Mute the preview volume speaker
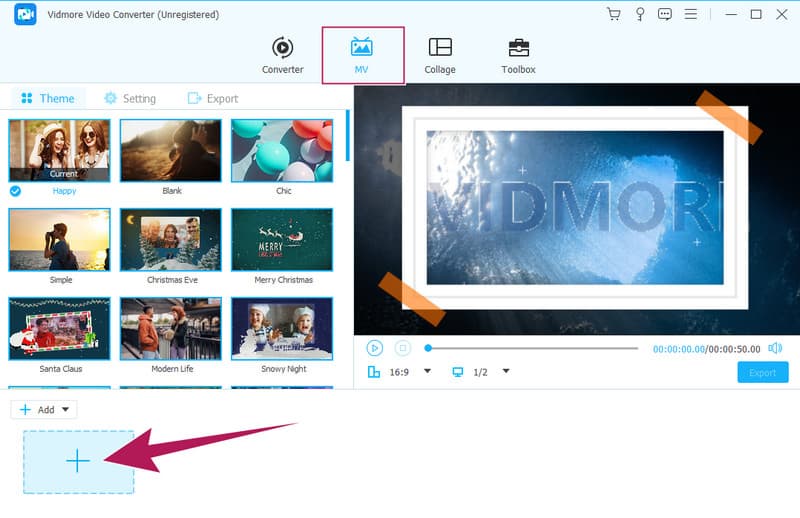800x518 pixels. click(x=775, y=348)
